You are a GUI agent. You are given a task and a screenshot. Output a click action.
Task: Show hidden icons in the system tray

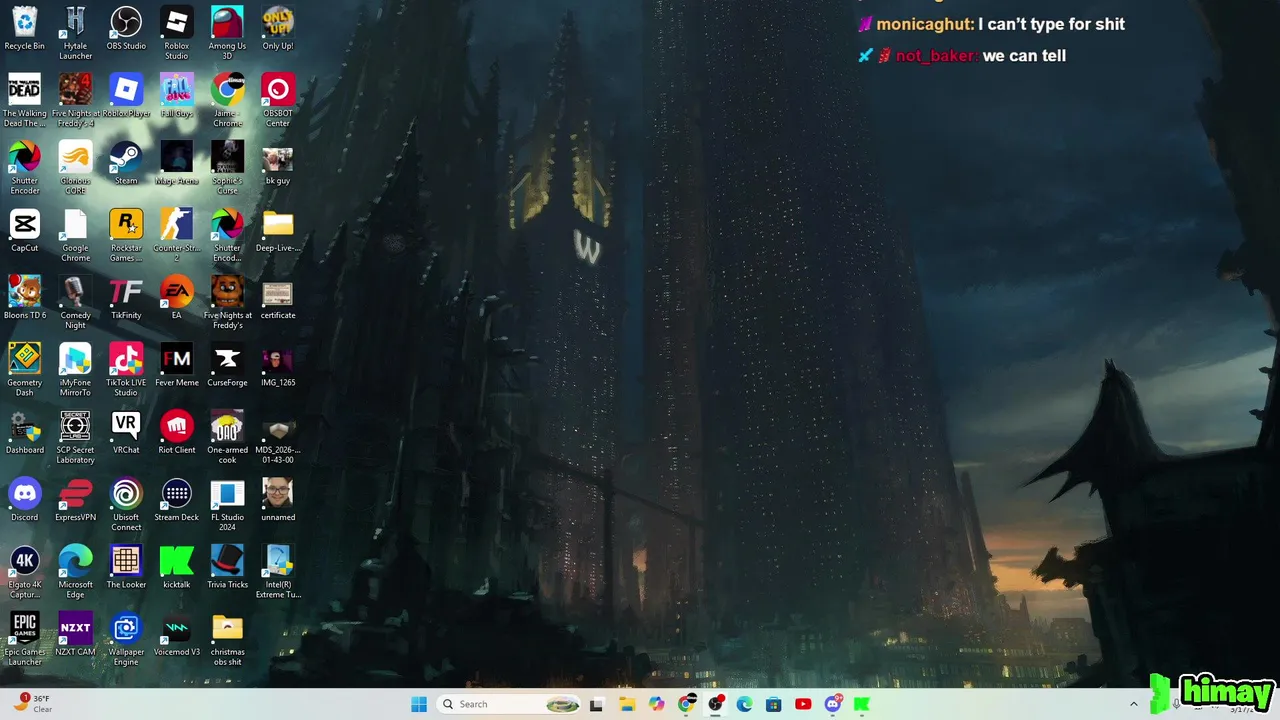pyautogui.click(x=1133, y=704)
